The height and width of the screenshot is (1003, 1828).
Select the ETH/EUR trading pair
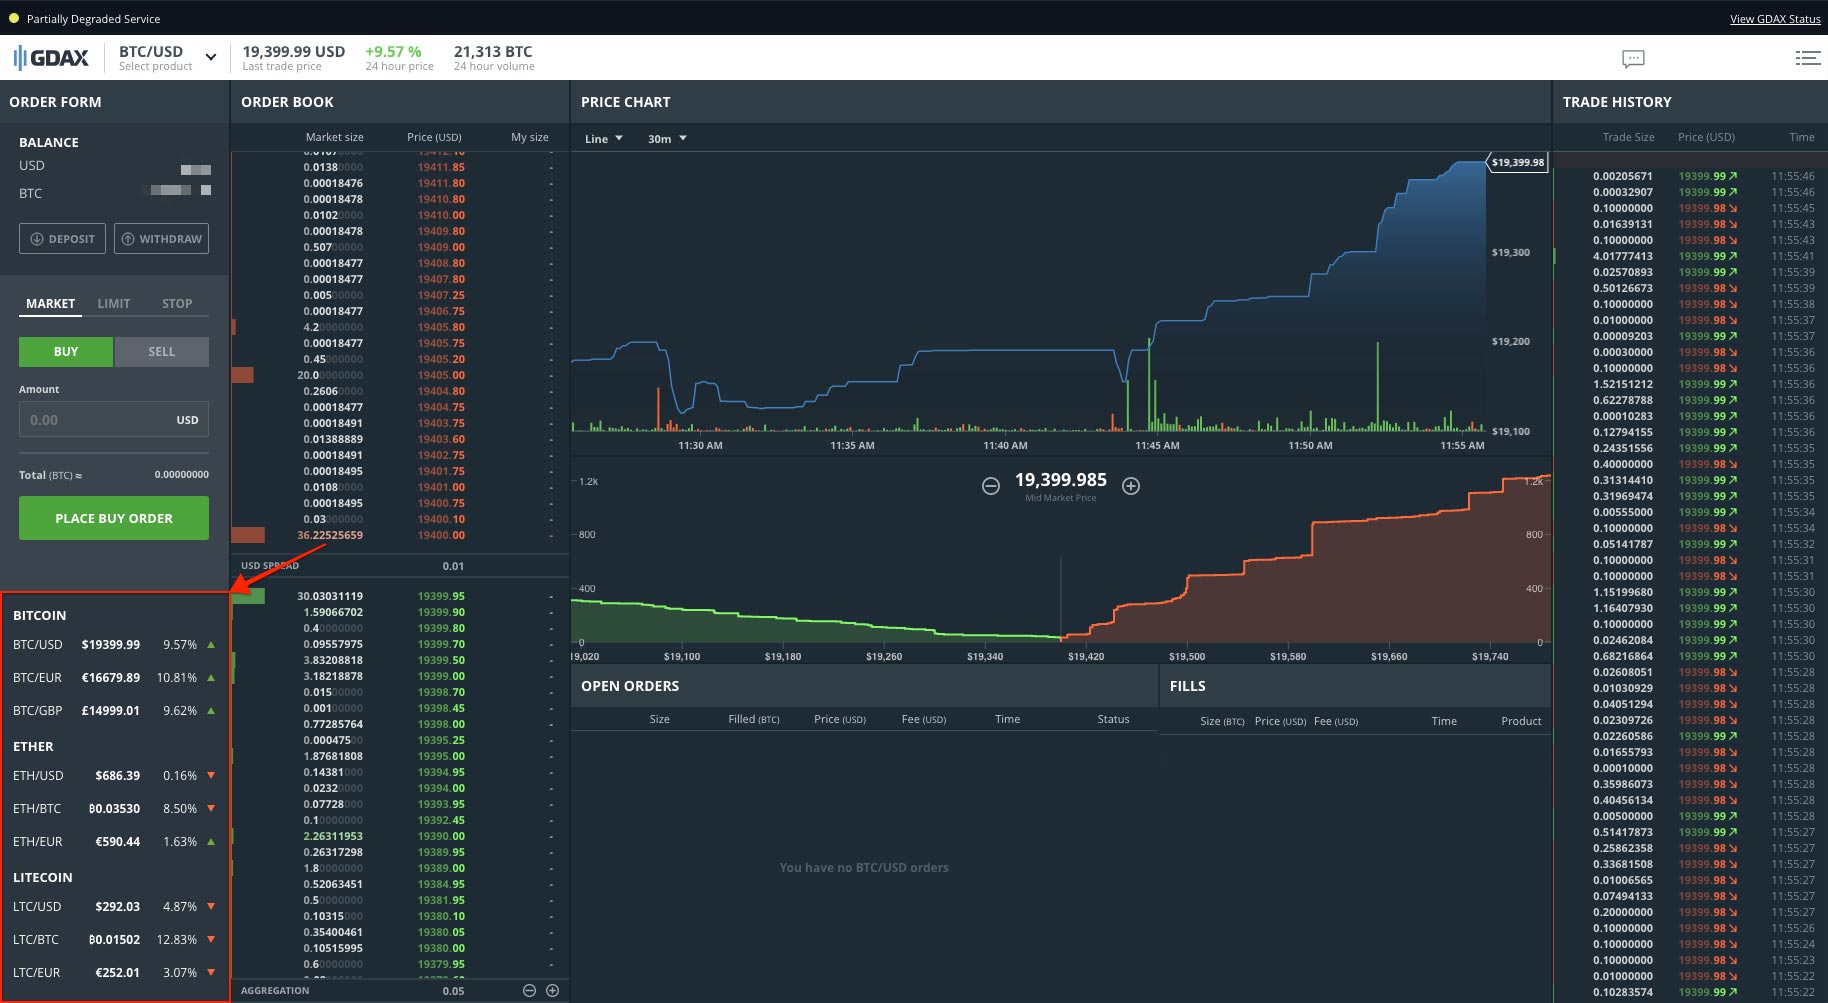[114, 842]
